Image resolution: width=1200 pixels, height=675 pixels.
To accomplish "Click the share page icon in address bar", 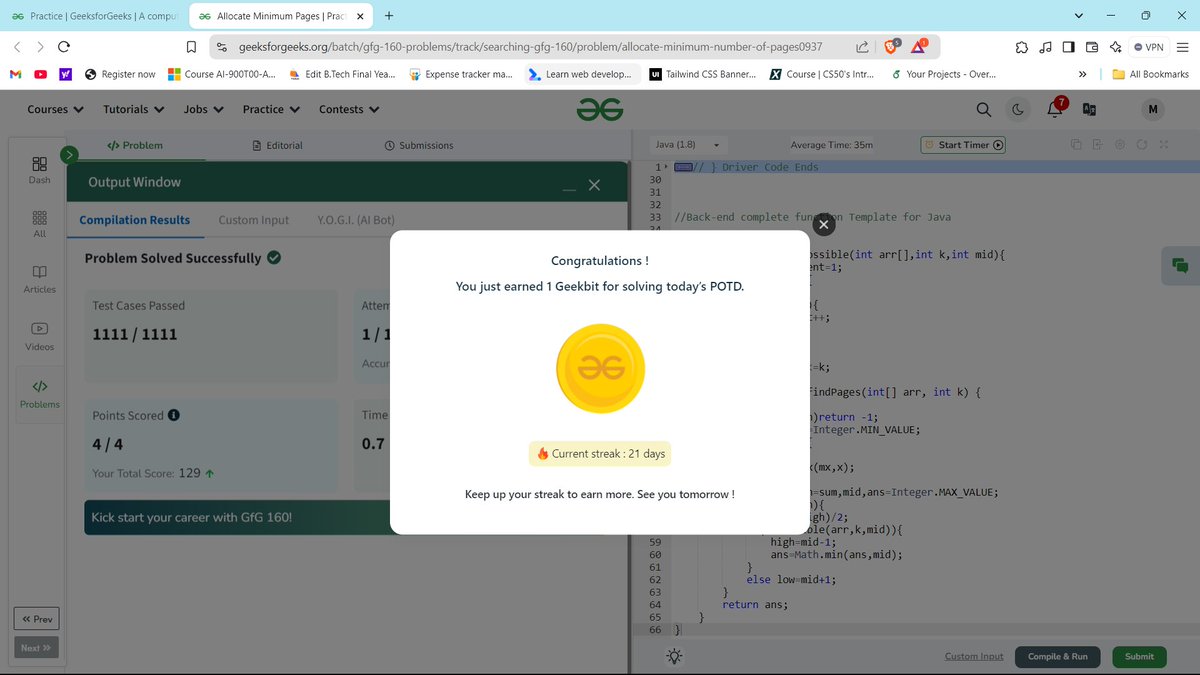I will click(862, 47).
